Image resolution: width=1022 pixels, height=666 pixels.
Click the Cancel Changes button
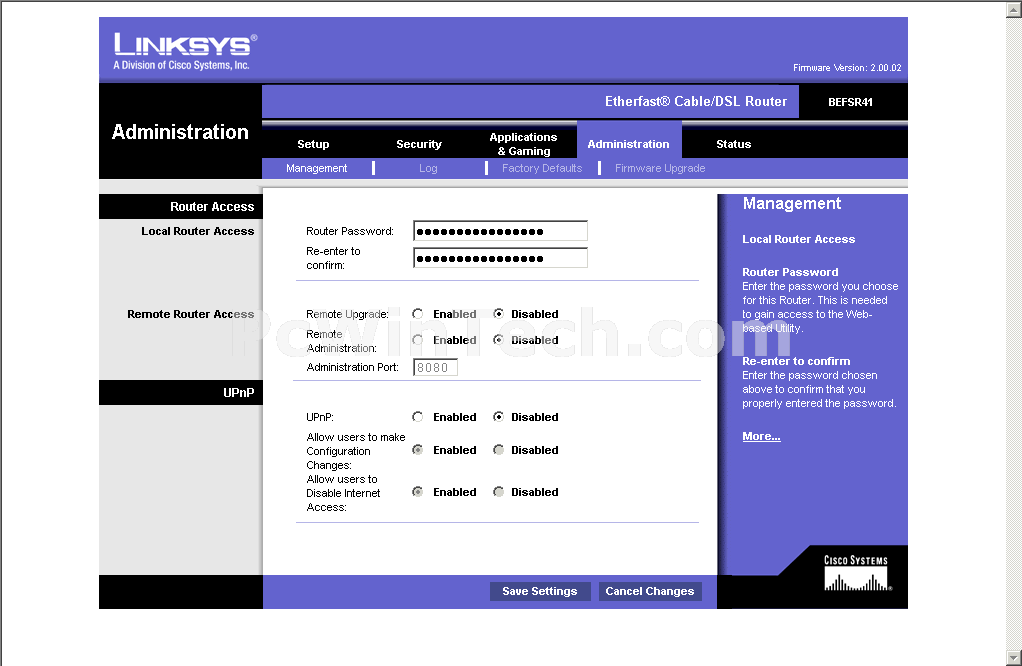pyautogui.click(x=650, y=591)
